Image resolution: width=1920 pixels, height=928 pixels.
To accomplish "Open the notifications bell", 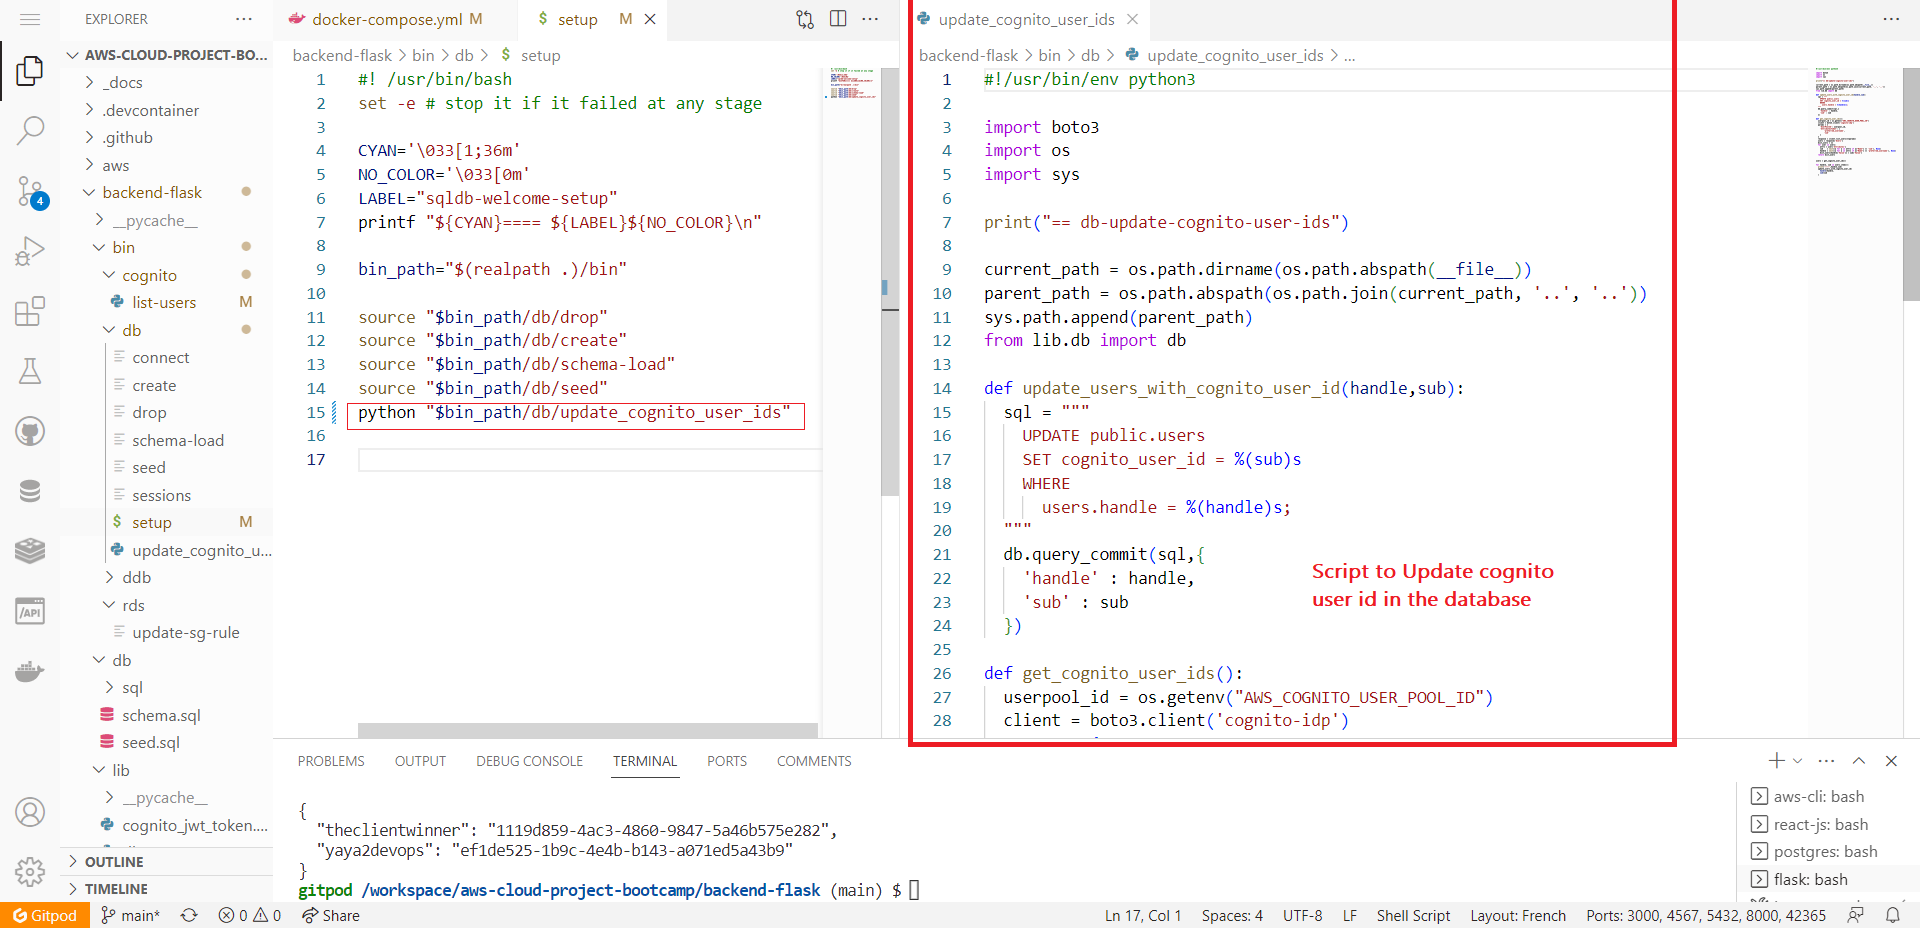I will pos(1893,915).
